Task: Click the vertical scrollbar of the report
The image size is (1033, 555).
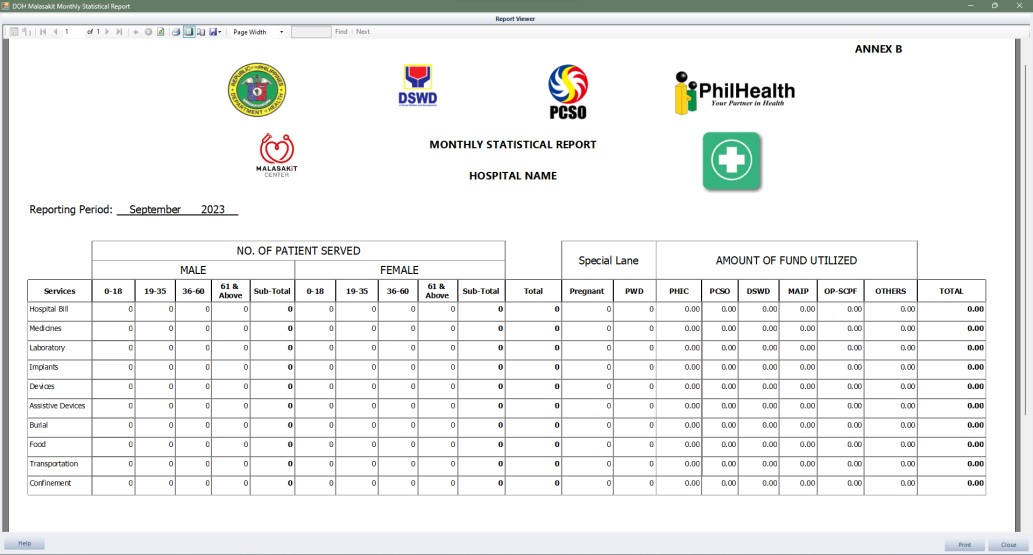Action: 1026,250
